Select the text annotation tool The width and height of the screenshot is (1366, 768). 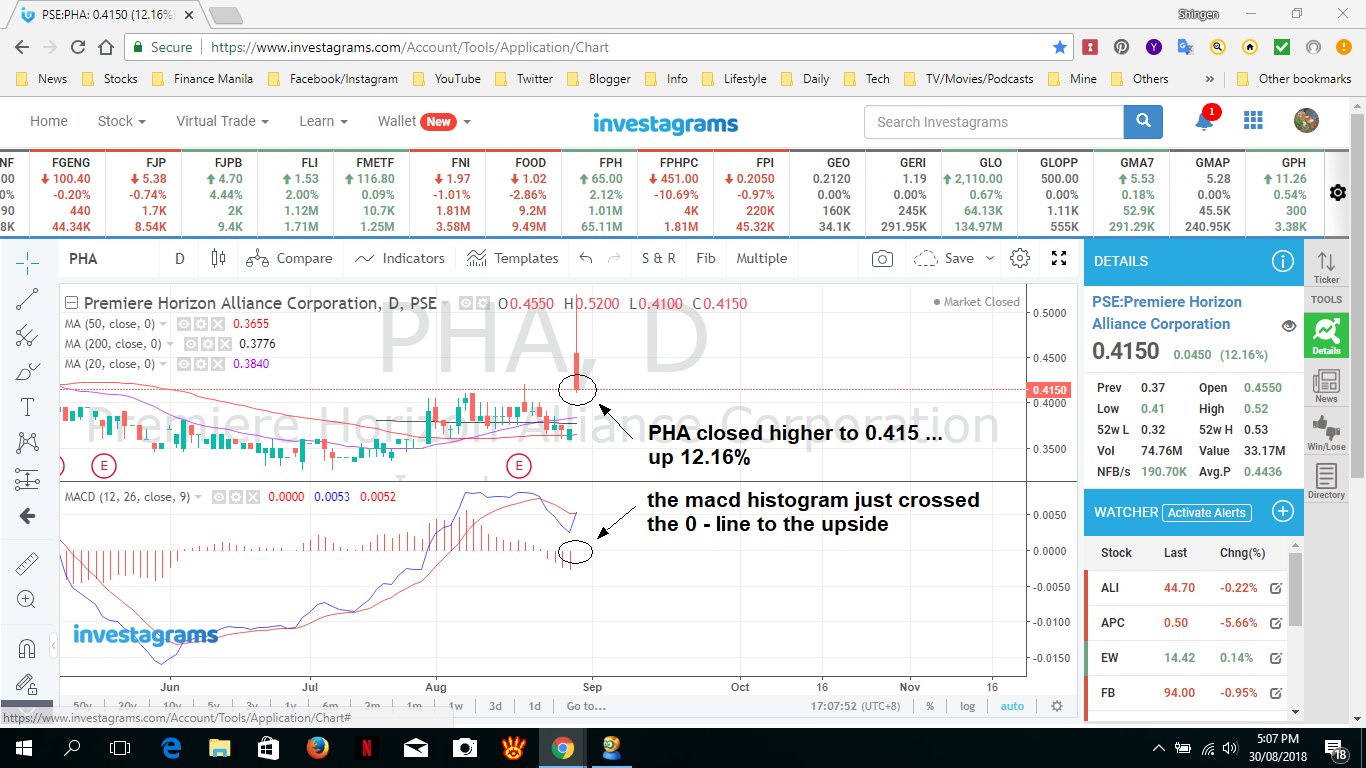[27, 407]
